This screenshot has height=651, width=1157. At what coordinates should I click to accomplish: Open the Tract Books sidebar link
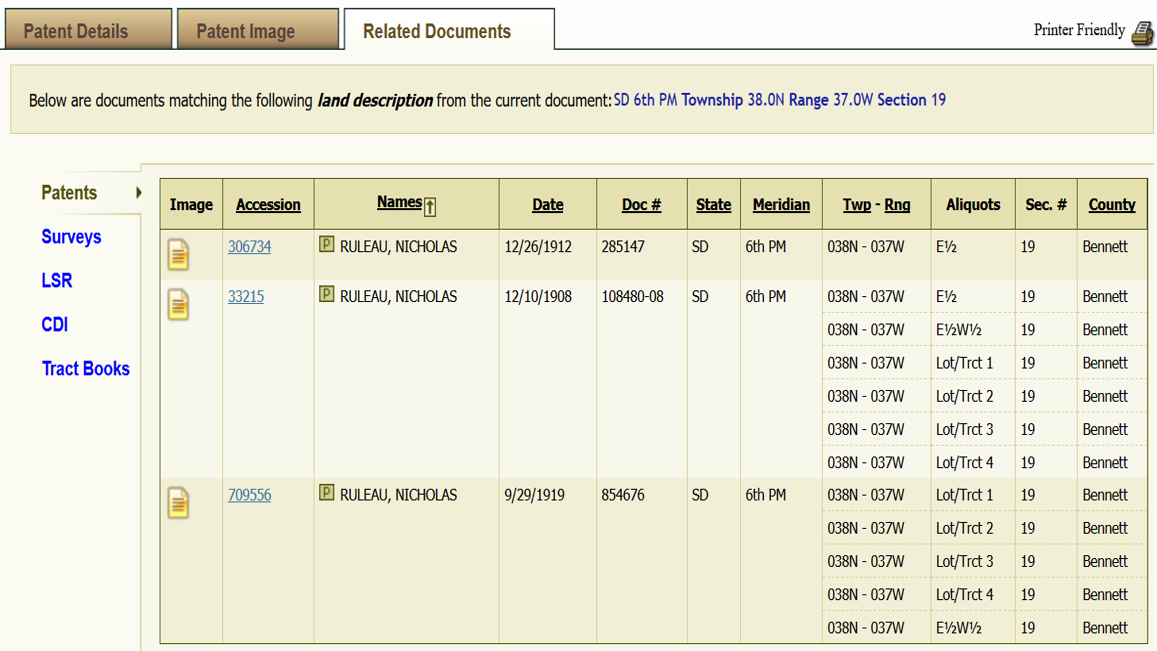tap(86, 368)
